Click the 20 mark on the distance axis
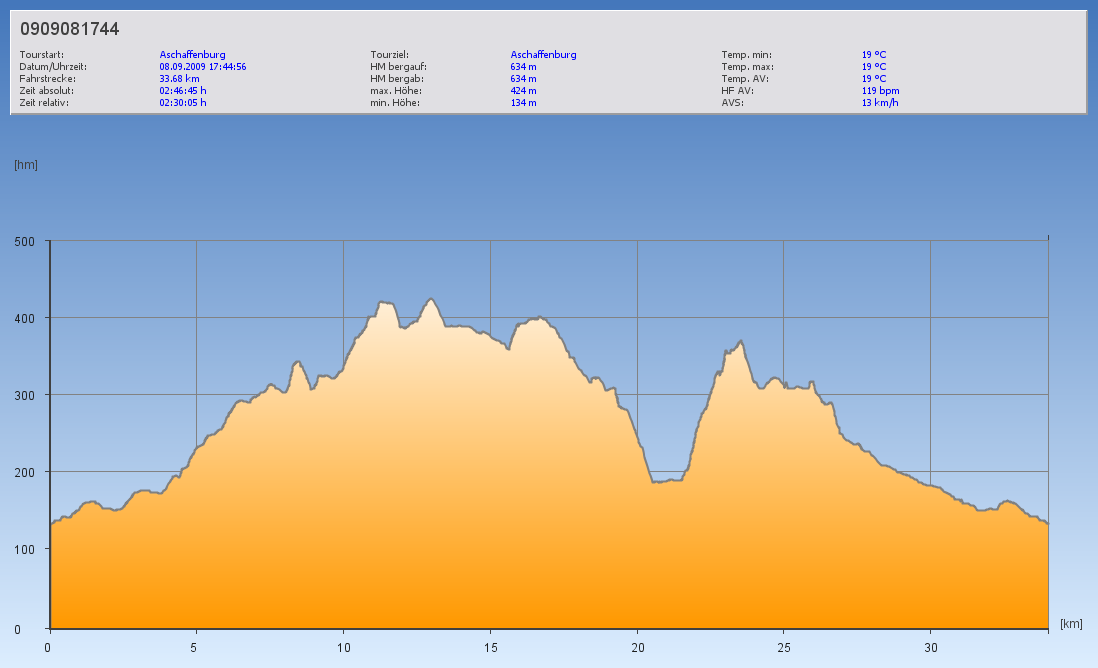The image size is (1098, 668). [637, 647]
